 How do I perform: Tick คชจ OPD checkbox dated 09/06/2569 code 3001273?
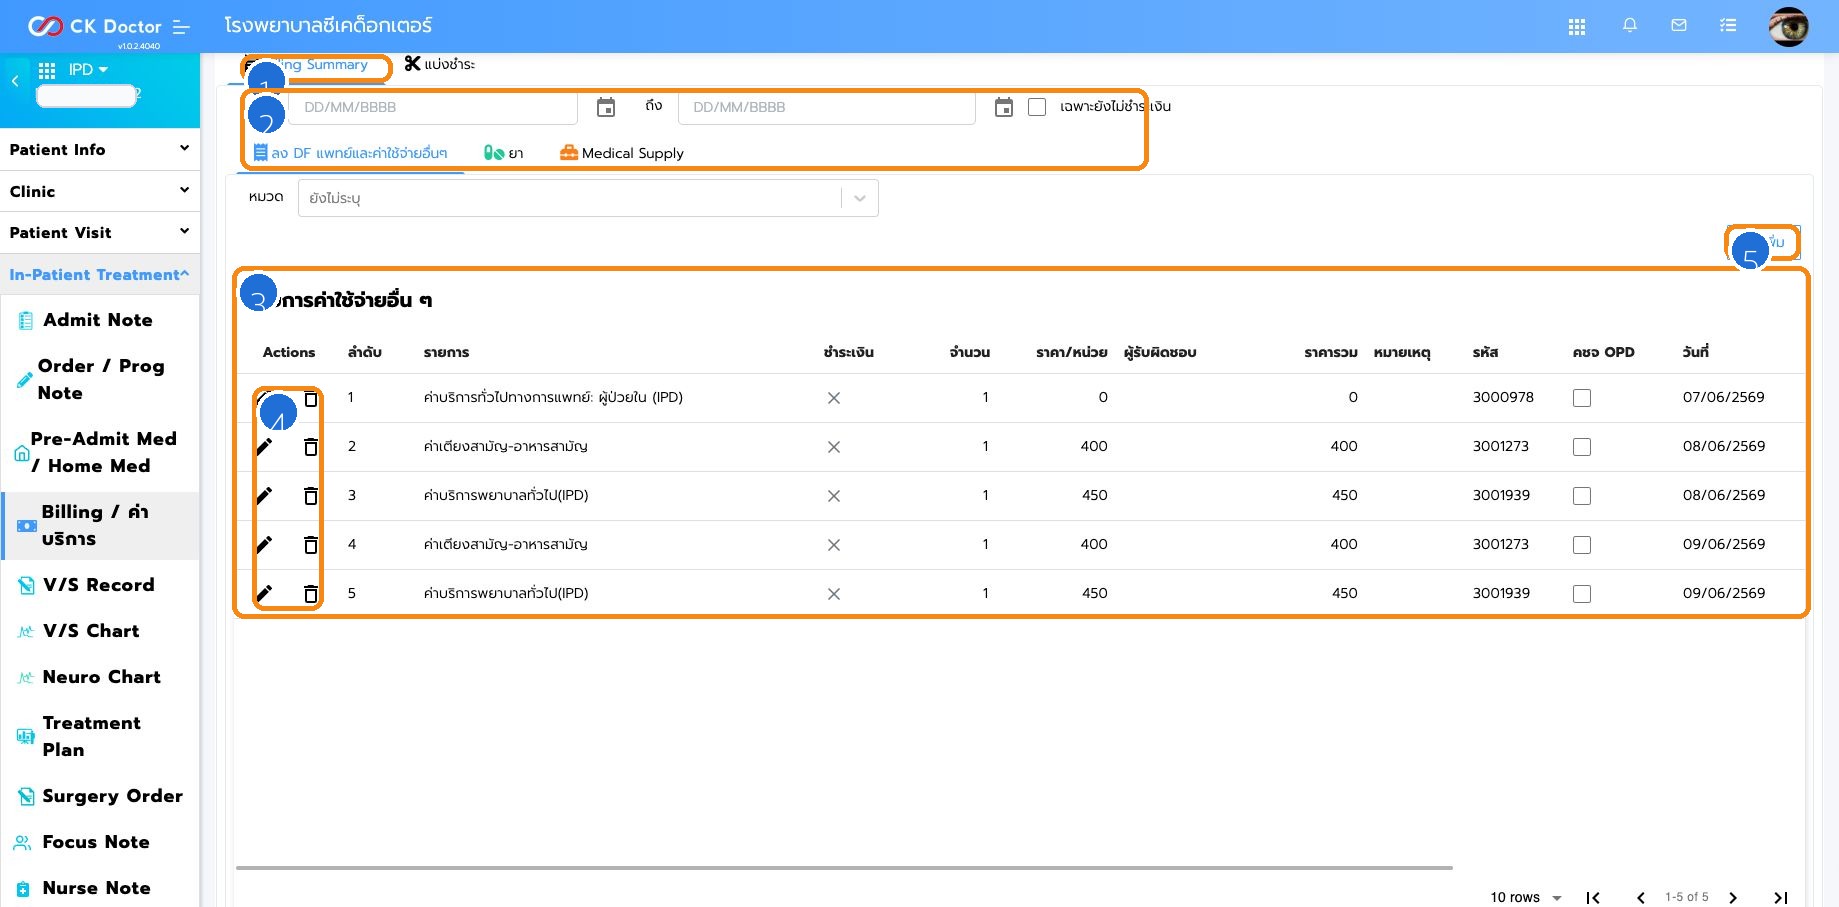click(1582, 545)
